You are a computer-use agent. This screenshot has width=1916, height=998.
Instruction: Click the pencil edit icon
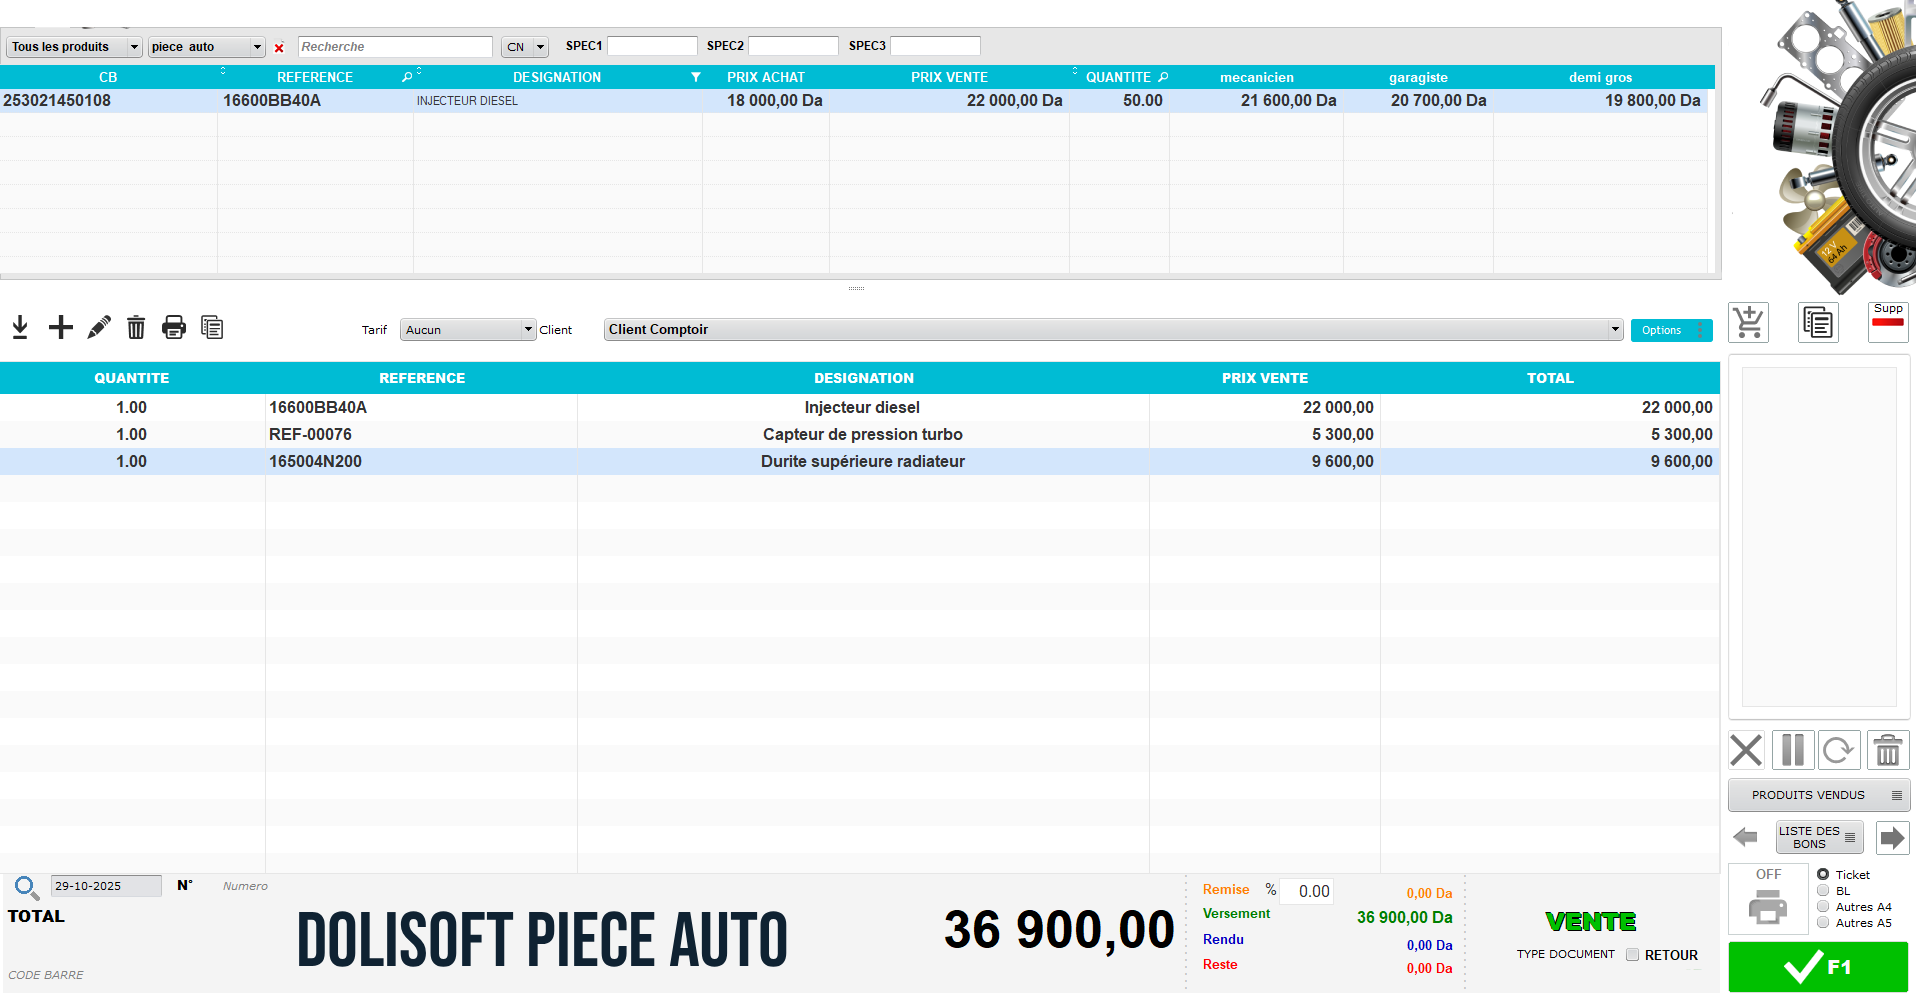98,327
